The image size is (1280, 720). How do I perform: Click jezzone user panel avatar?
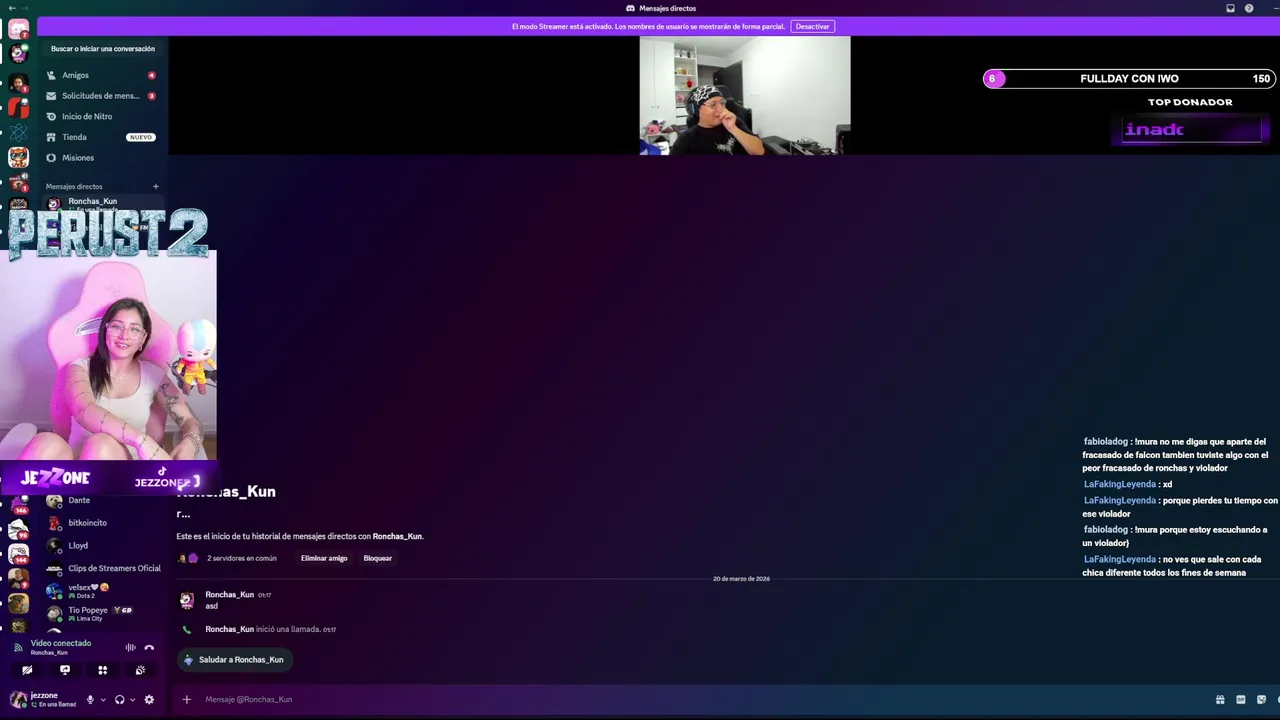19,699
